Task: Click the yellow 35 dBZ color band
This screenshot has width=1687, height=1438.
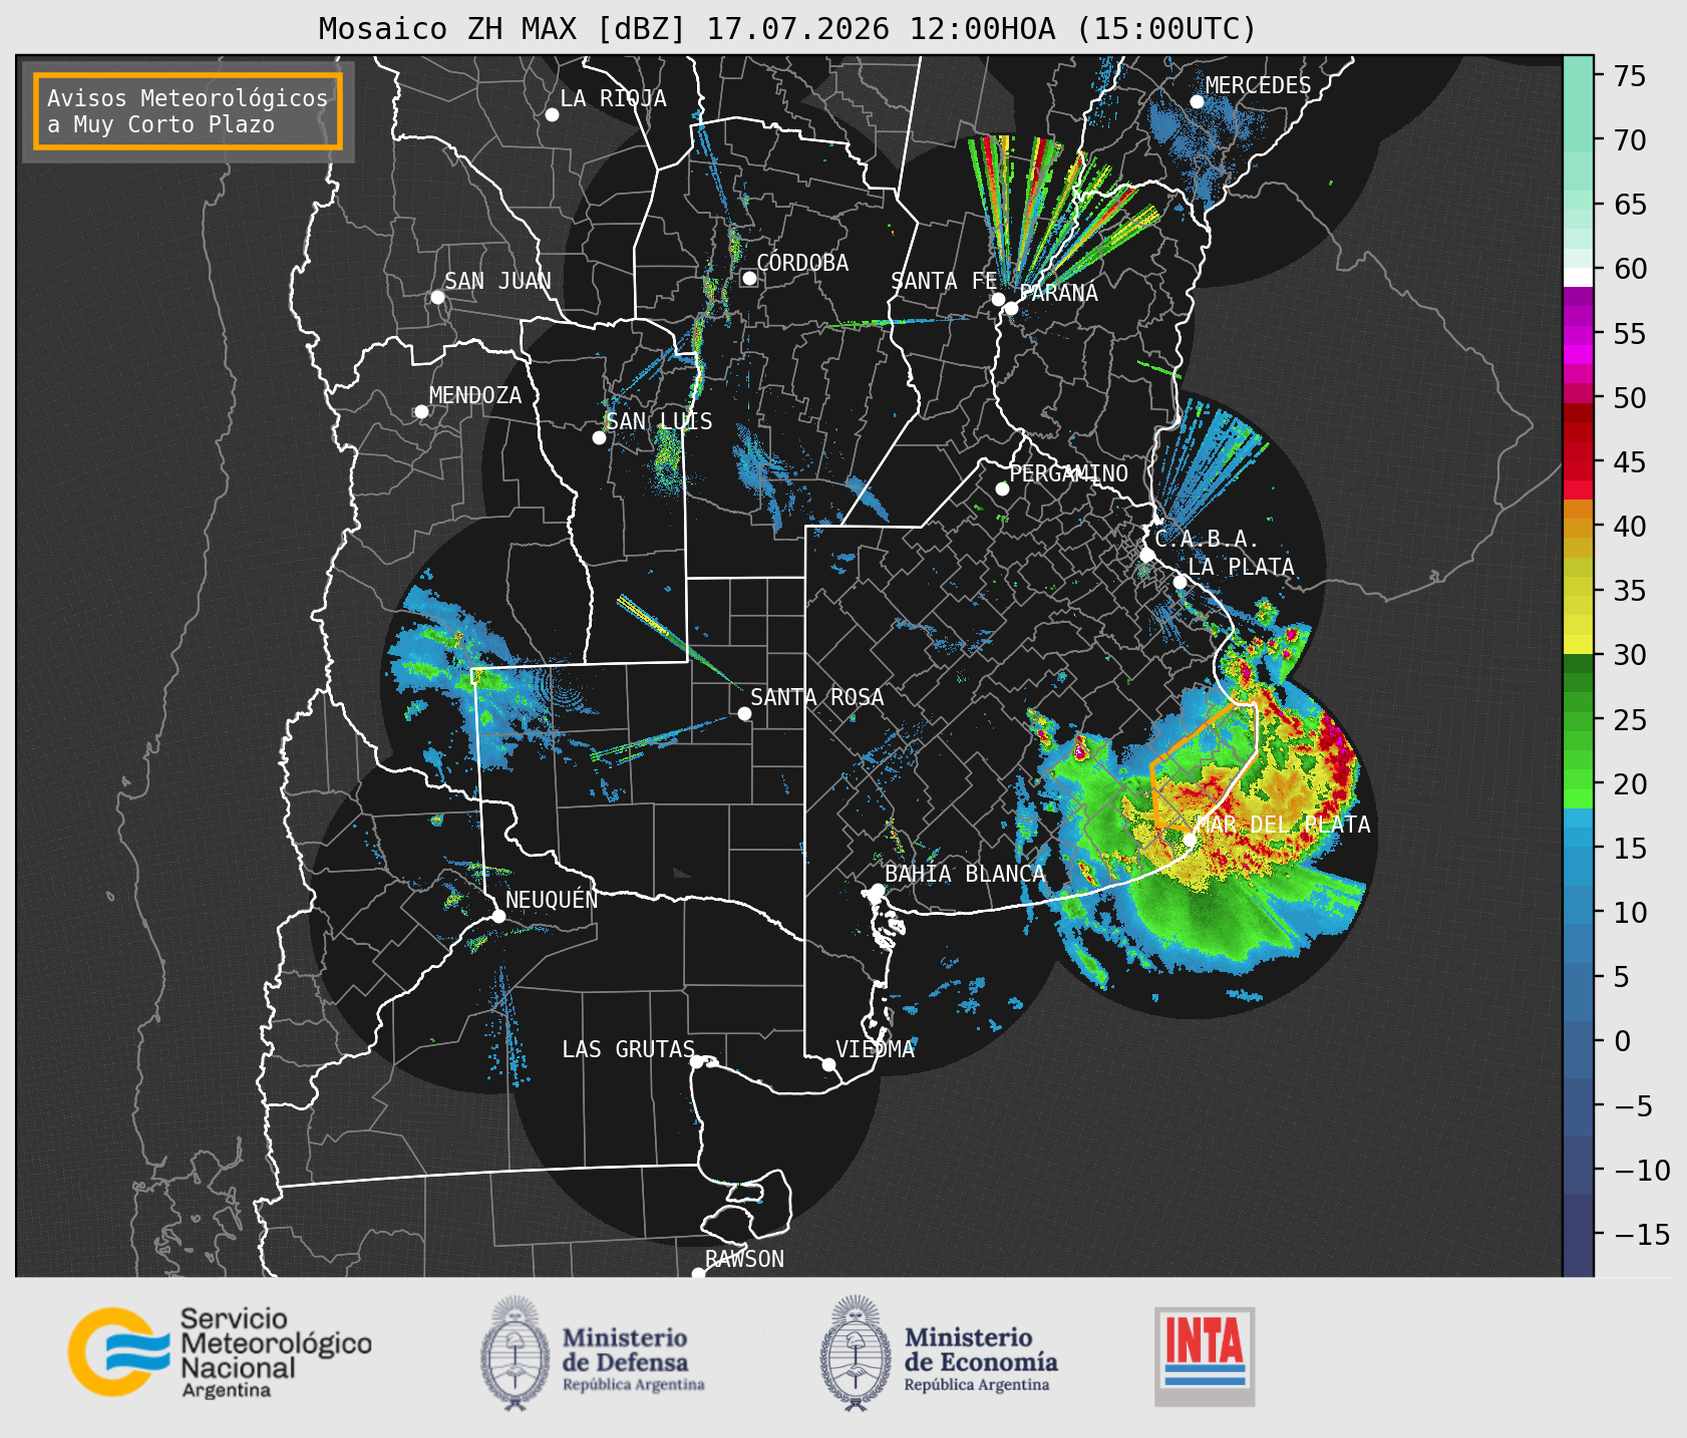Action: (1578, 591)
